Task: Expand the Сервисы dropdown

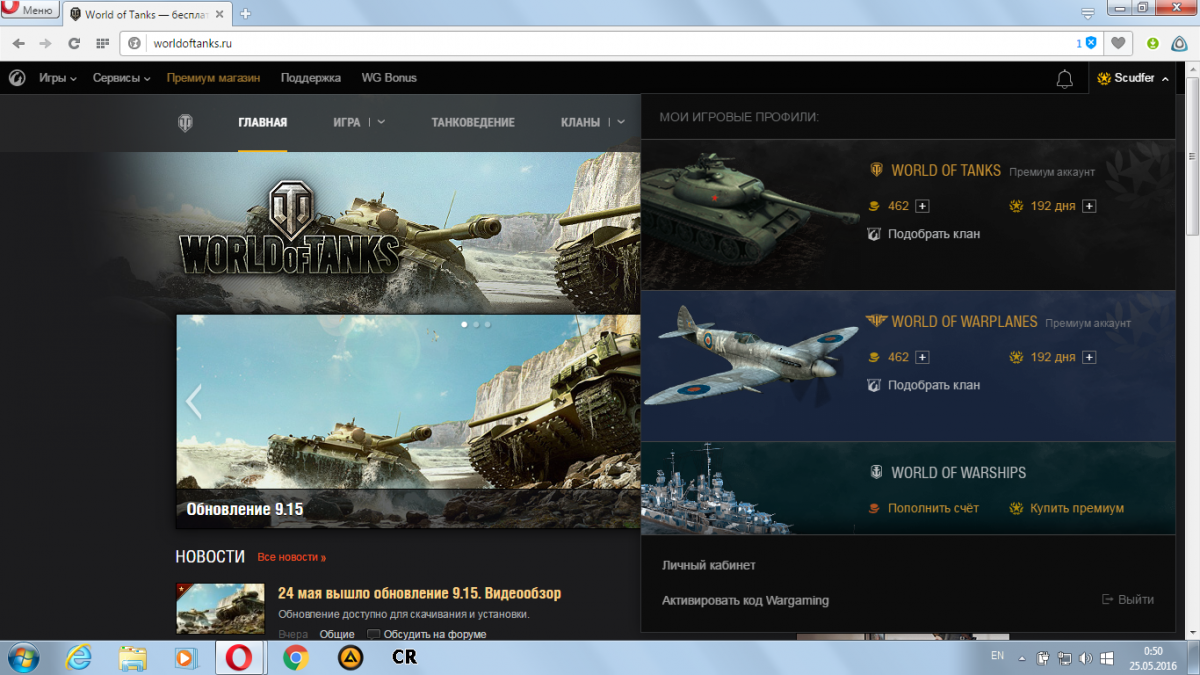Action: tap(122, 78)
